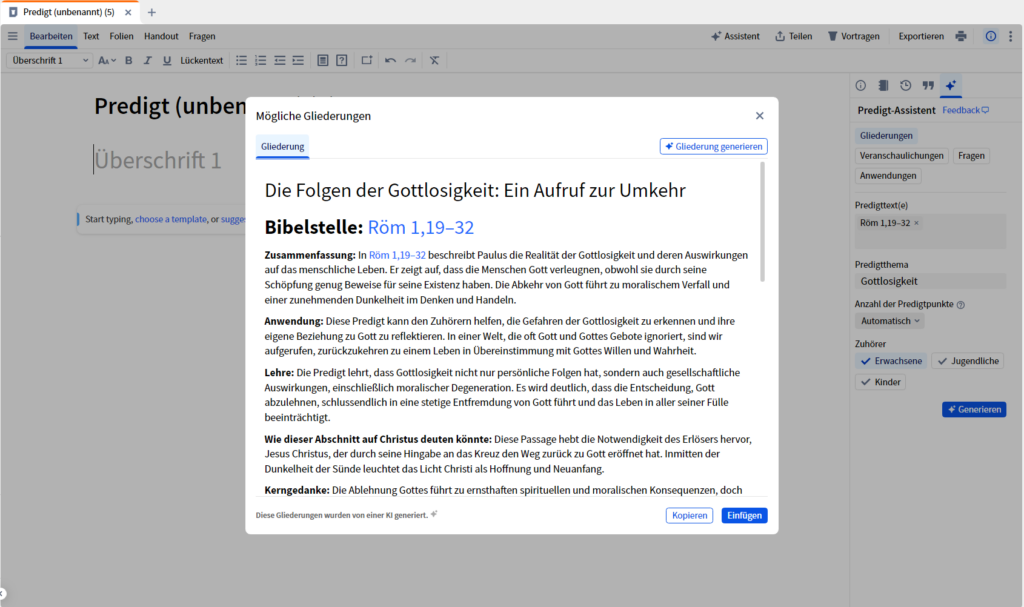Open the three-dot overflow menu

(1010, 36)
